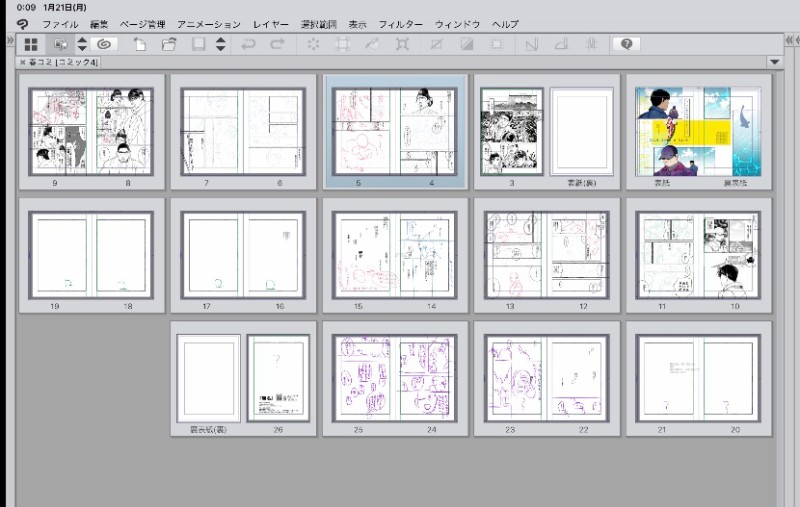Open the 編集 menu
Viewport: 800px width, 507px height.
coord(99,24)
